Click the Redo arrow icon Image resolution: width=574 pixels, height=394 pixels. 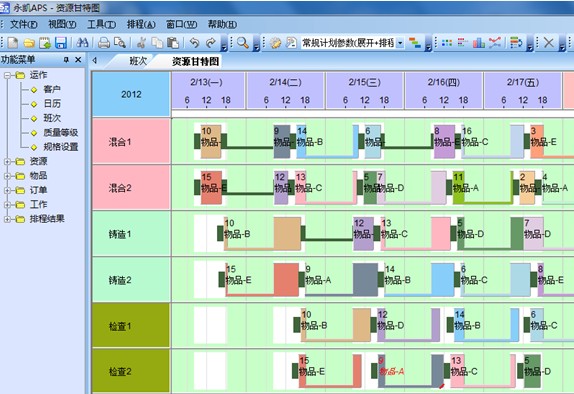click(x=210, y=43)
